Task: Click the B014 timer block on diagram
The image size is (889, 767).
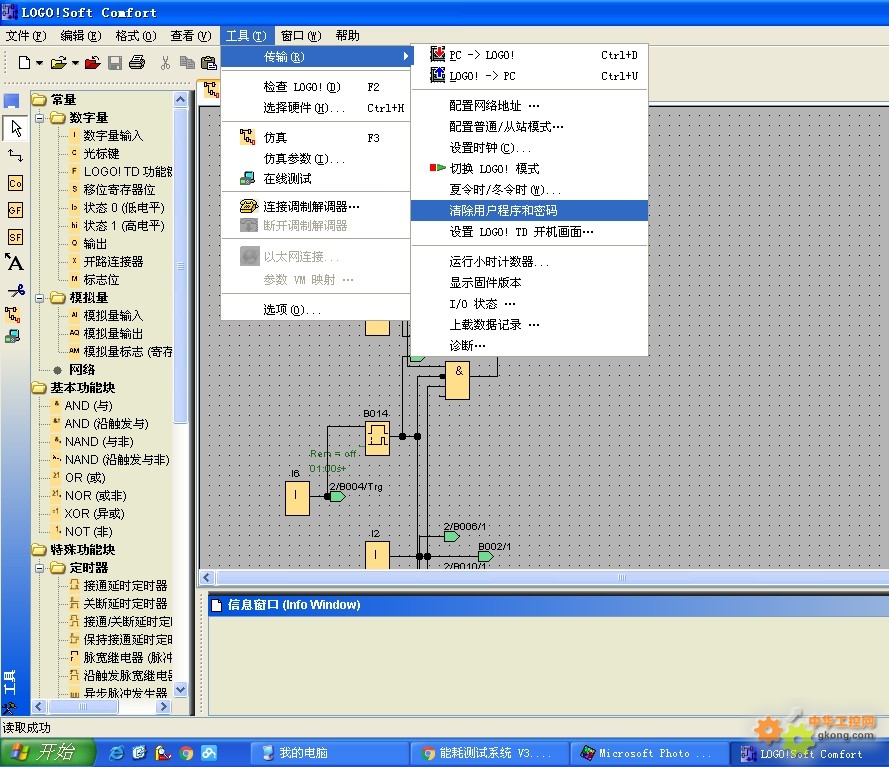Action: coord(377,438)
